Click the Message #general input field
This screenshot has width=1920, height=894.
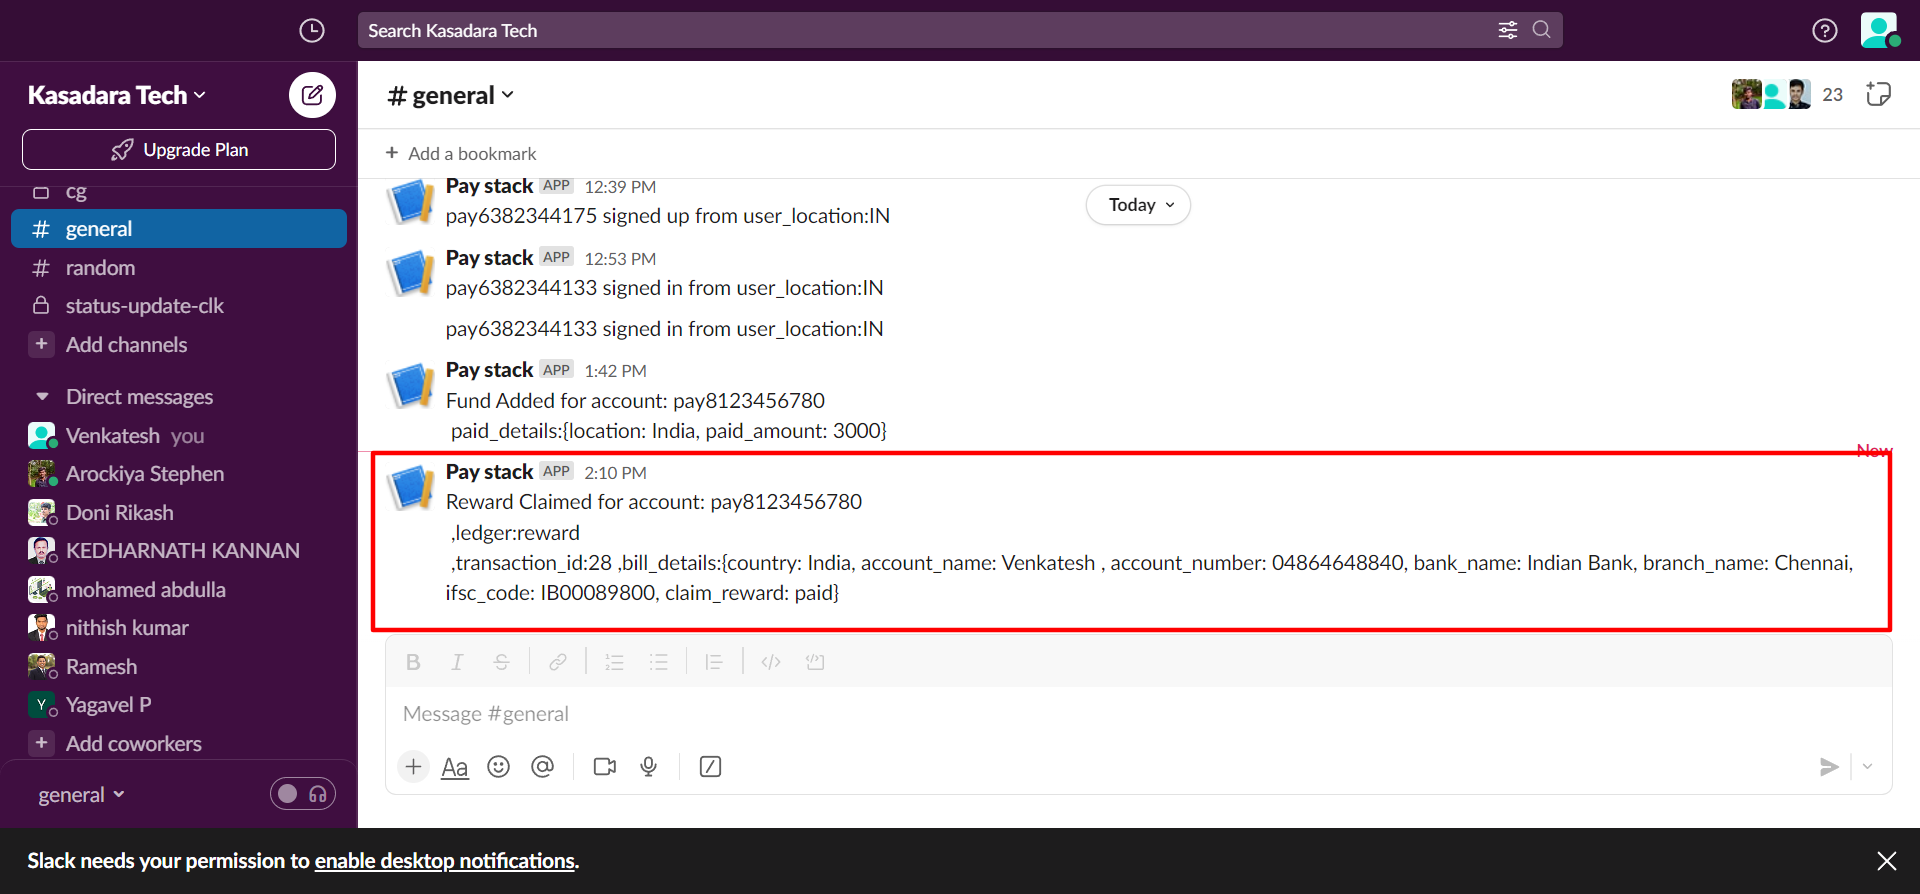click(x=1100, y=714)
